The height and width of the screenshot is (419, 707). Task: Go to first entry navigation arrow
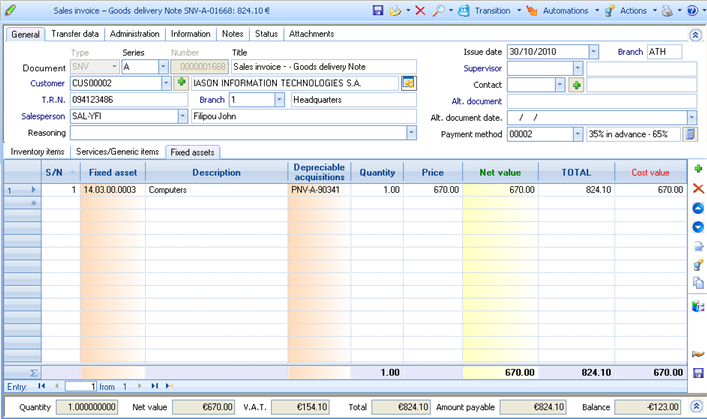click(42, 386)
